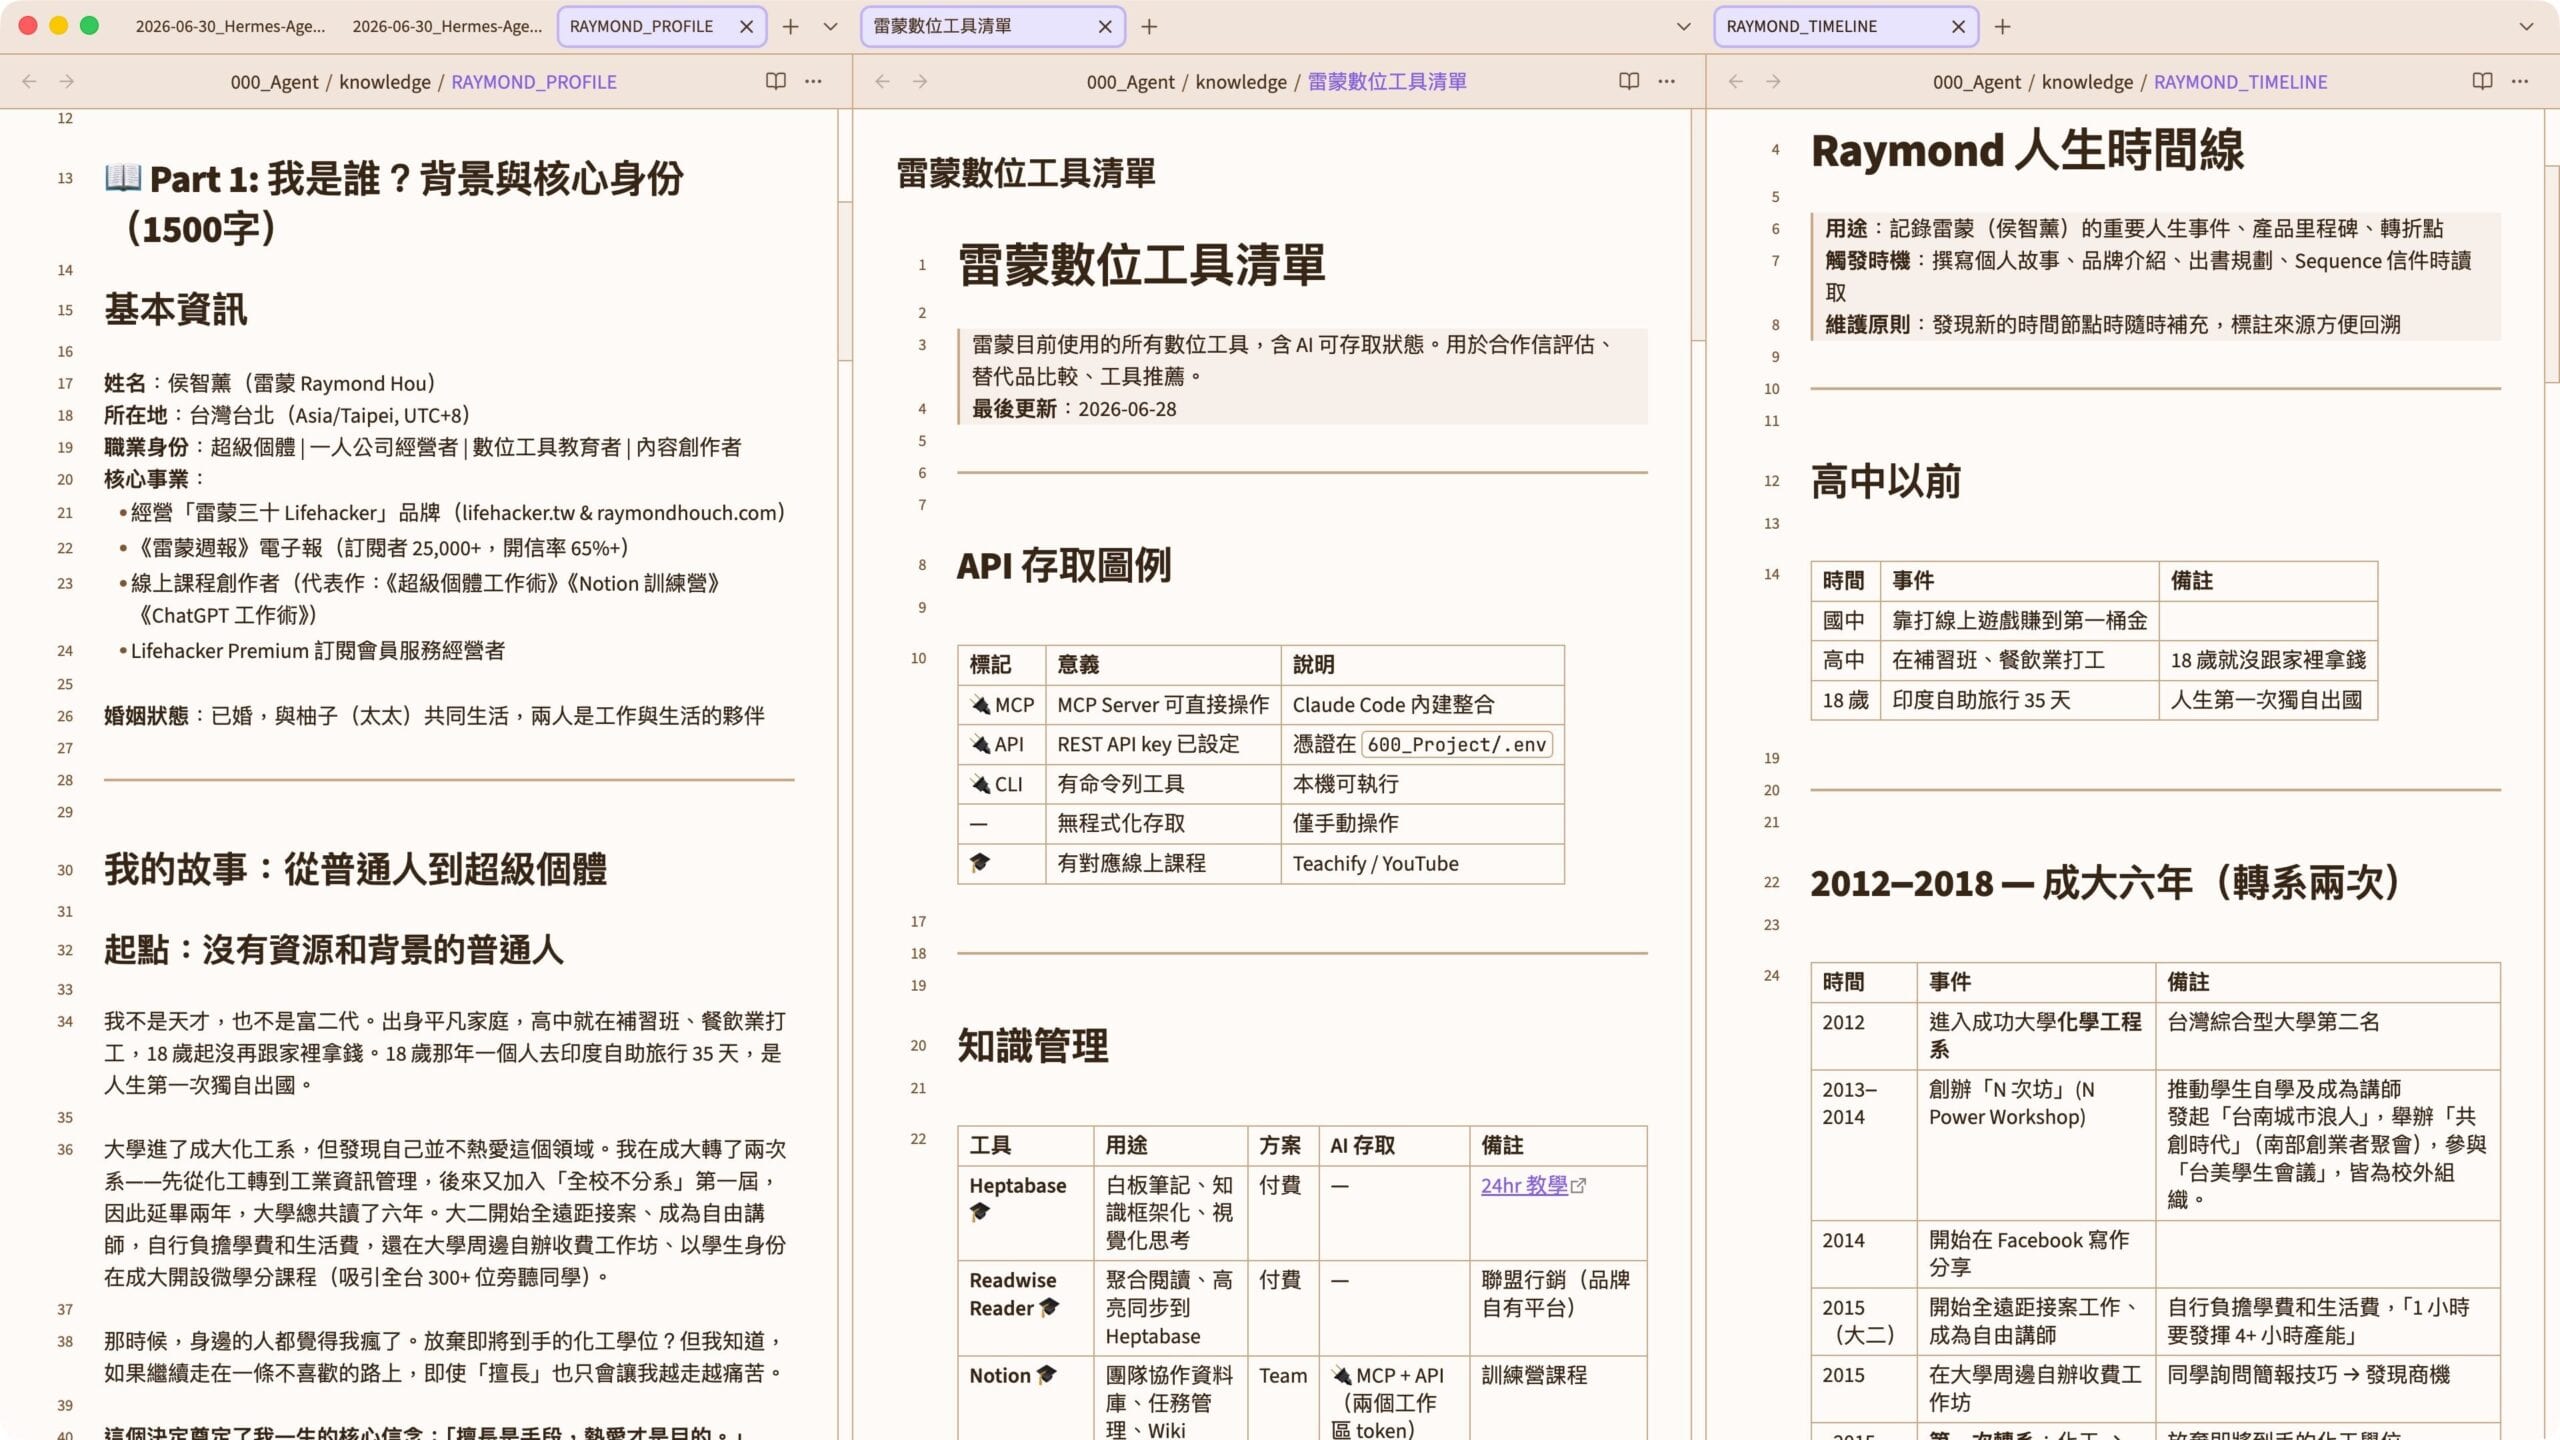Add new tab in left pane

(790, 27)
